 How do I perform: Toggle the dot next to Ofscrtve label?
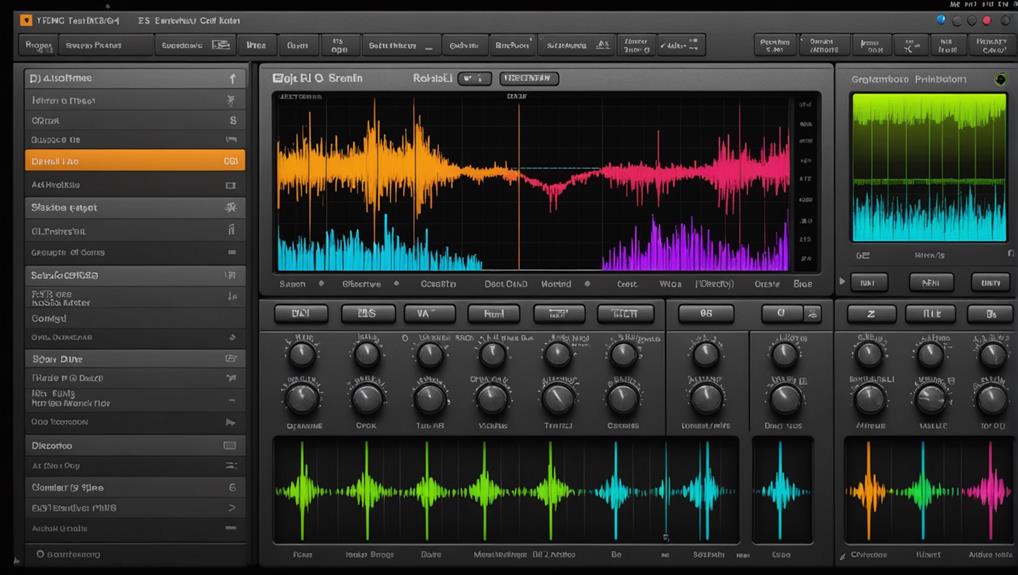396,284
